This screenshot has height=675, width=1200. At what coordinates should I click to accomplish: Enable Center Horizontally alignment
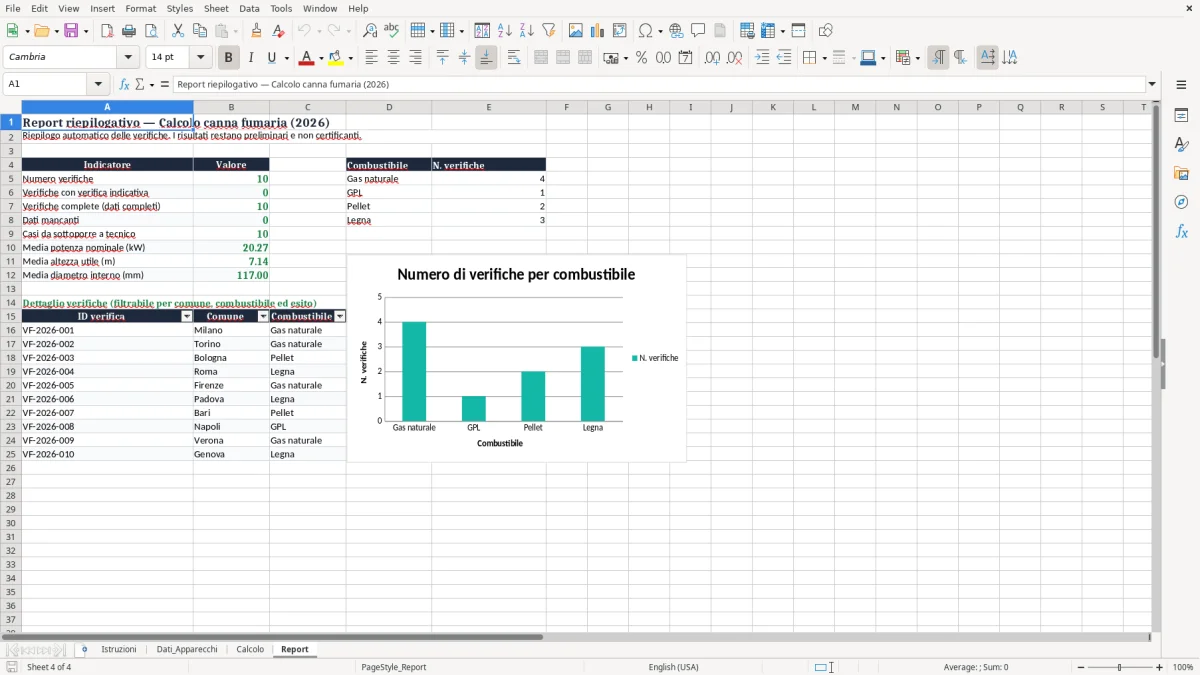(394, 58)
